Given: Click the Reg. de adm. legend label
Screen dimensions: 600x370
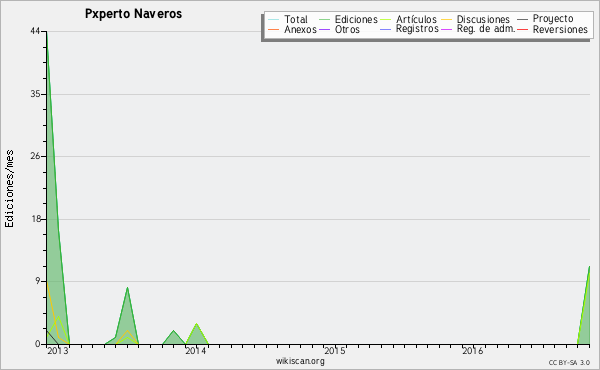Looking at the screenshot, I should [486, 29].
